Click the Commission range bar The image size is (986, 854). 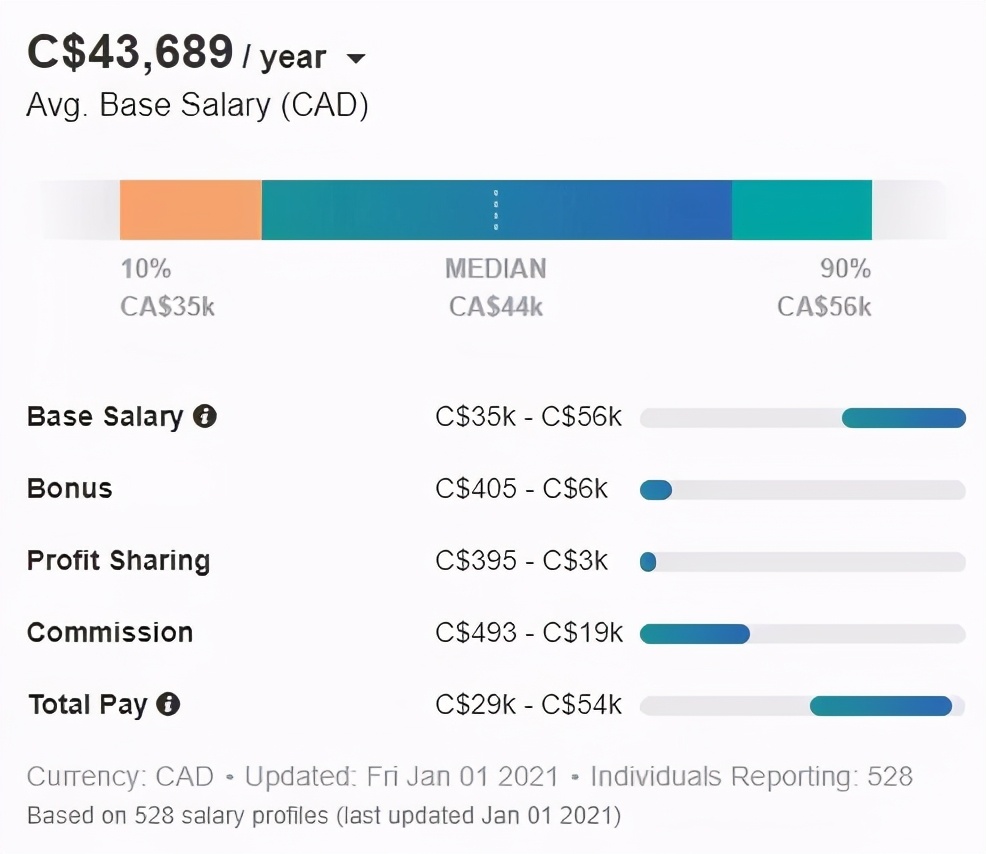[803, 634]
